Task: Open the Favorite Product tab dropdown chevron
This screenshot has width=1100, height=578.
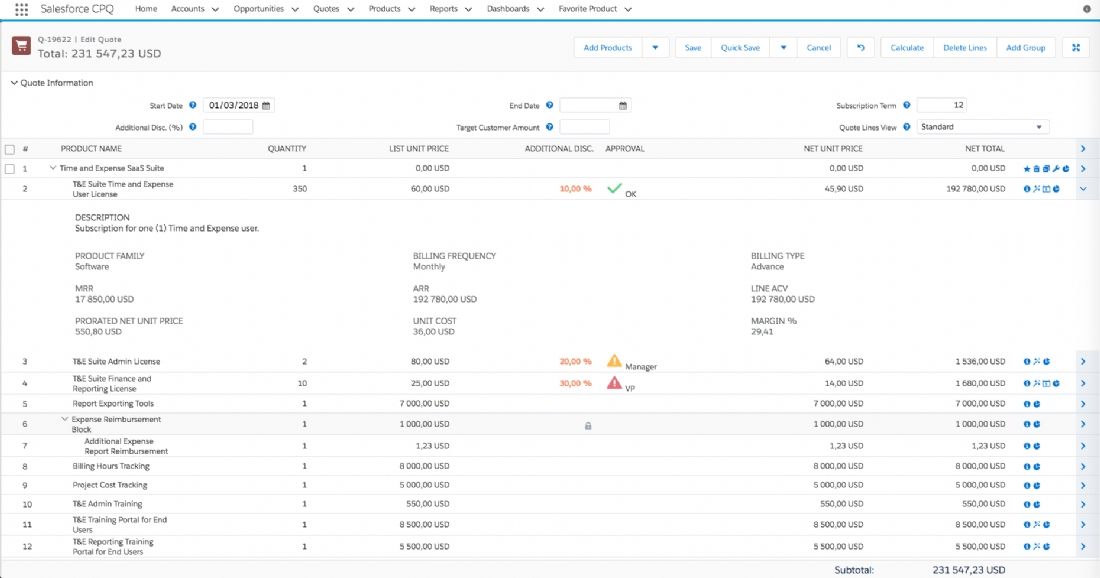Action: tap(628, 10)
